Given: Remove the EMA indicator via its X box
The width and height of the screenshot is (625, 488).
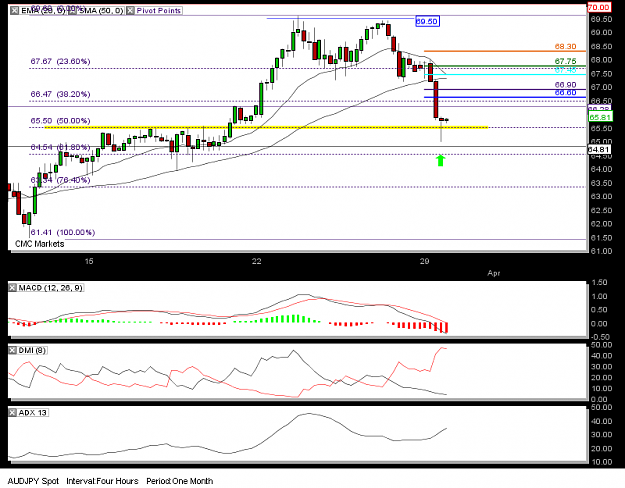Looking at the screenshot, I should [x=15, y=11].
